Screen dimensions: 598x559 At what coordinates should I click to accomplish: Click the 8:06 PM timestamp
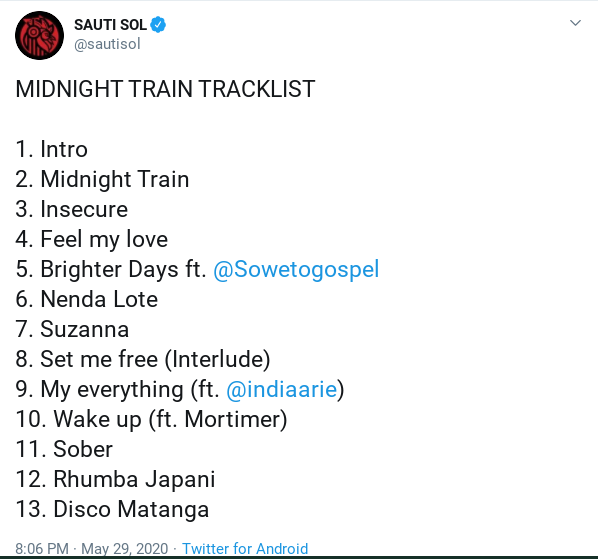42,549
